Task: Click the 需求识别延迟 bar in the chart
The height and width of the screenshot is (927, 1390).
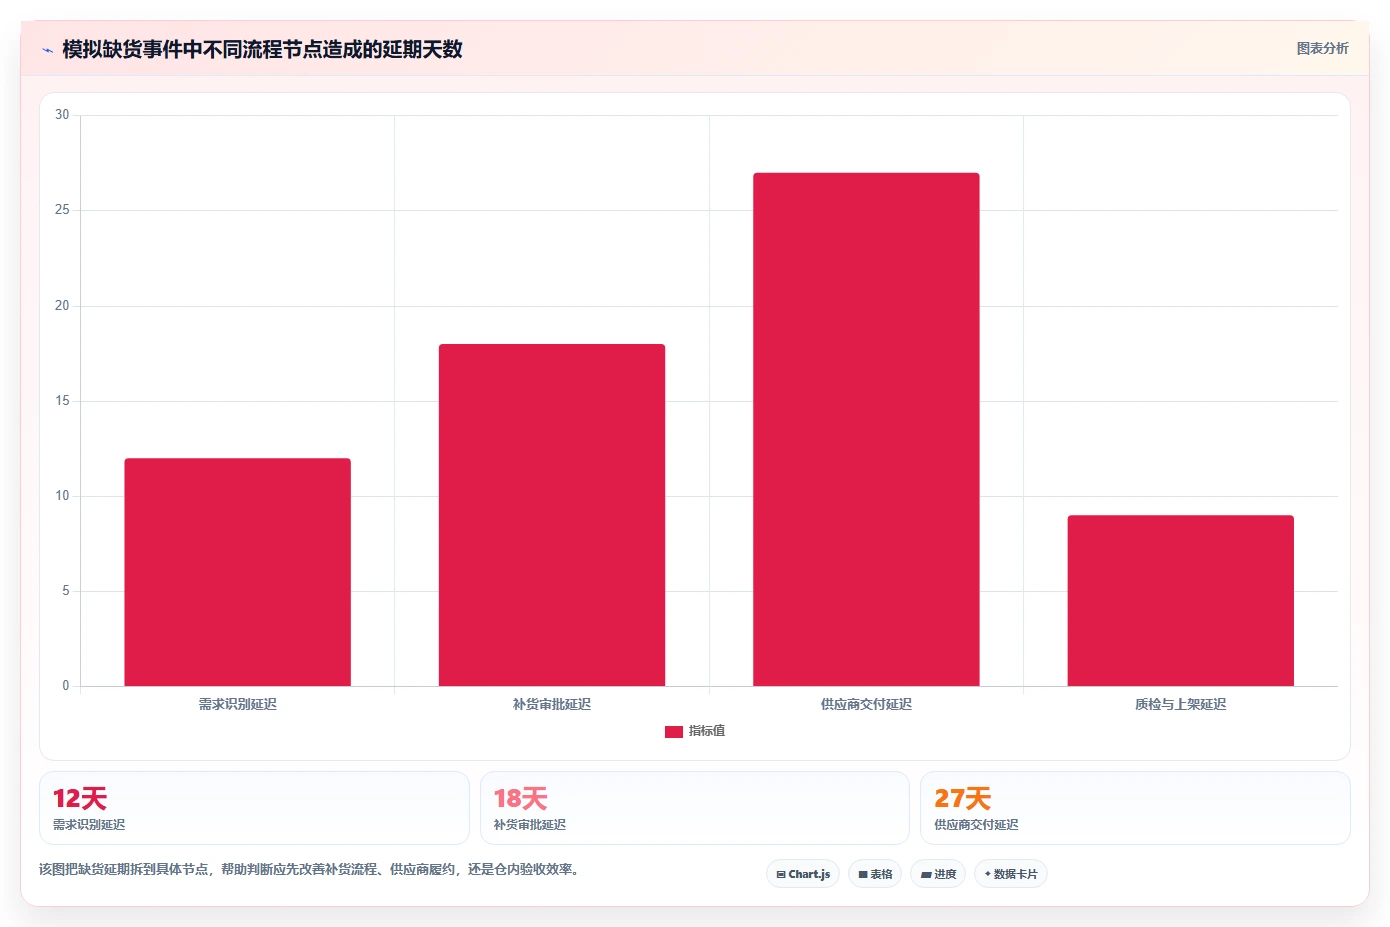Action: pos(237,572)
